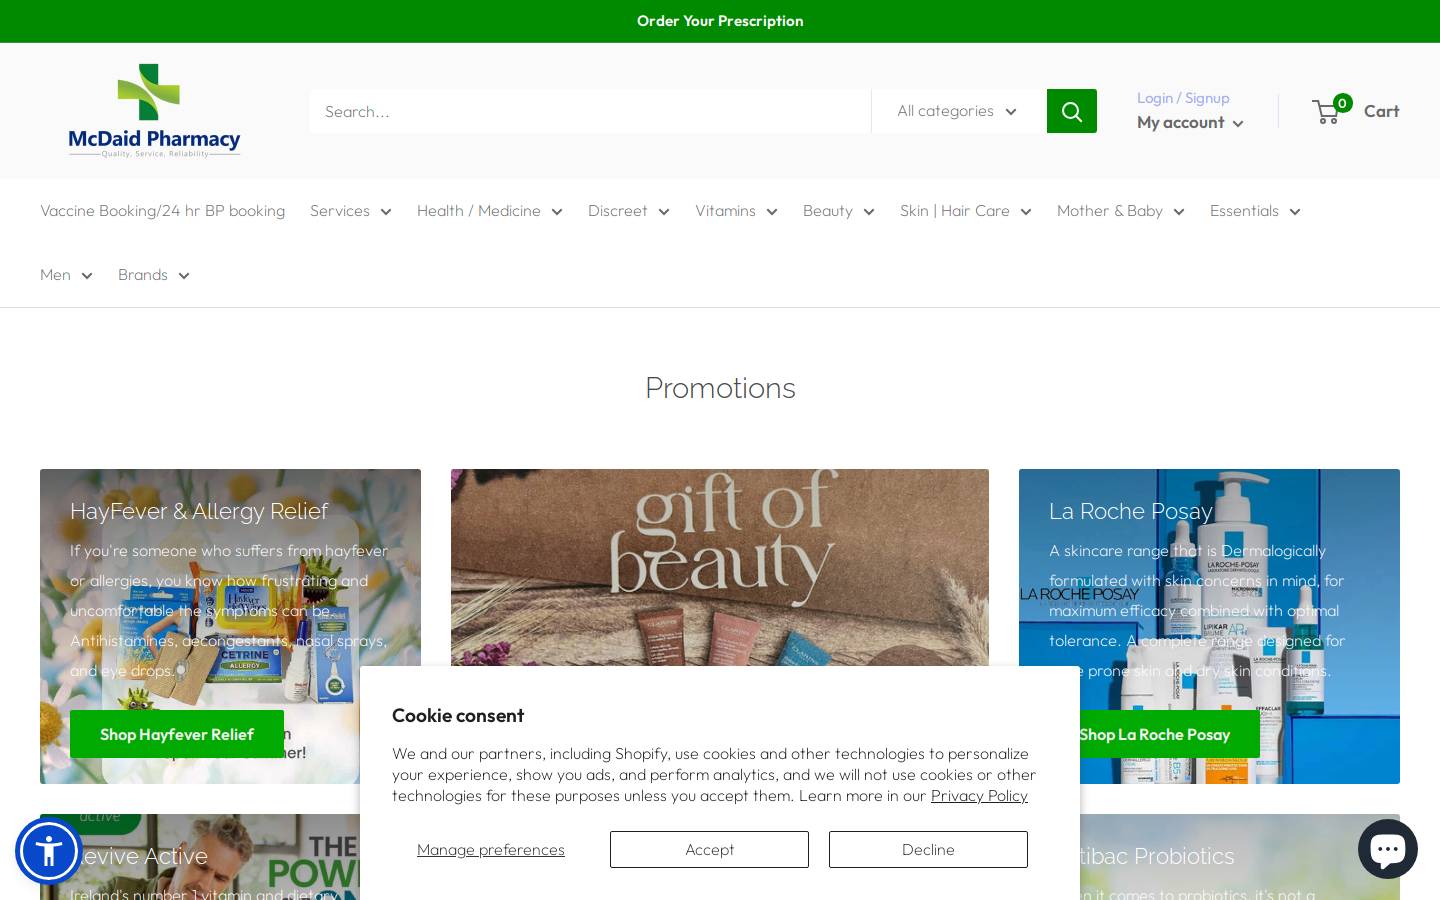Screen dimensions: 1440x900
Task: Click the McDaid Pharmacy logo
Action: click(154, 110)
